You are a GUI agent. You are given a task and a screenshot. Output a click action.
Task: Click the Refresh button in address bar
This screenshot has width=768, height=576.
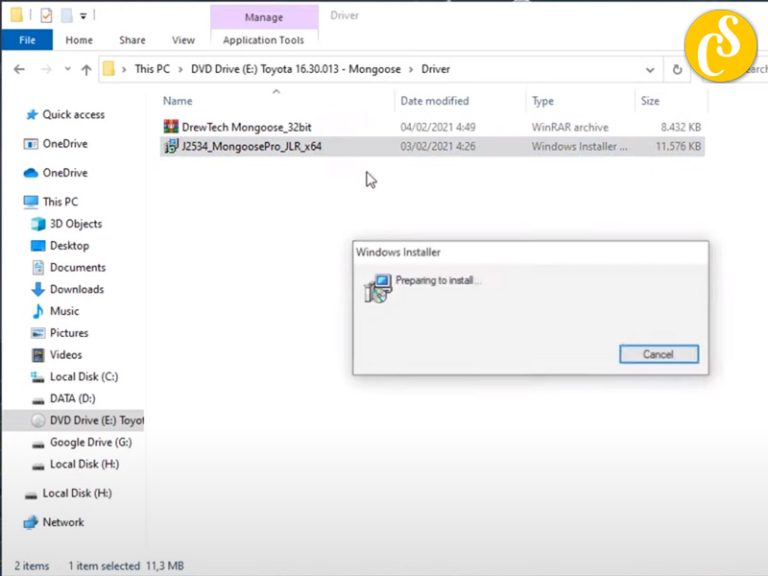pyautogui.click(x=677, y=70)
